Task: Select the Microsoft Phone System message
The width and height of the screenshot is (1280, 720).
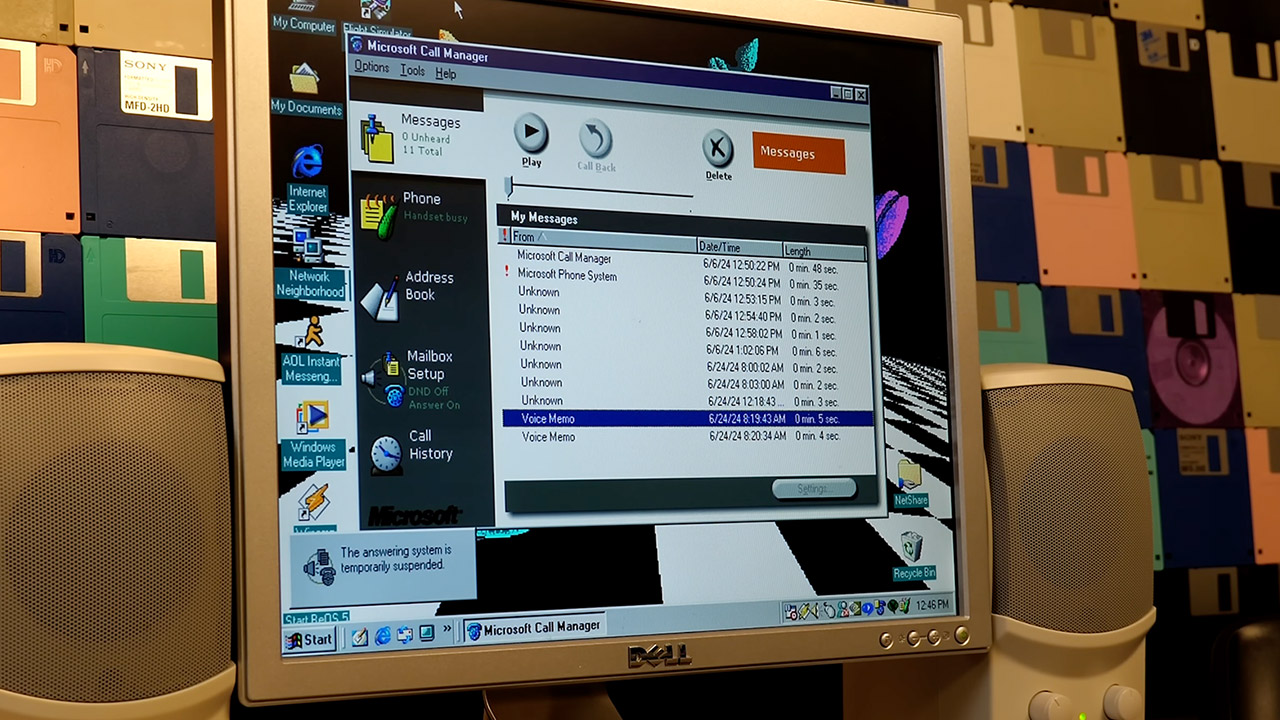Action: click(x=567, y=275)
